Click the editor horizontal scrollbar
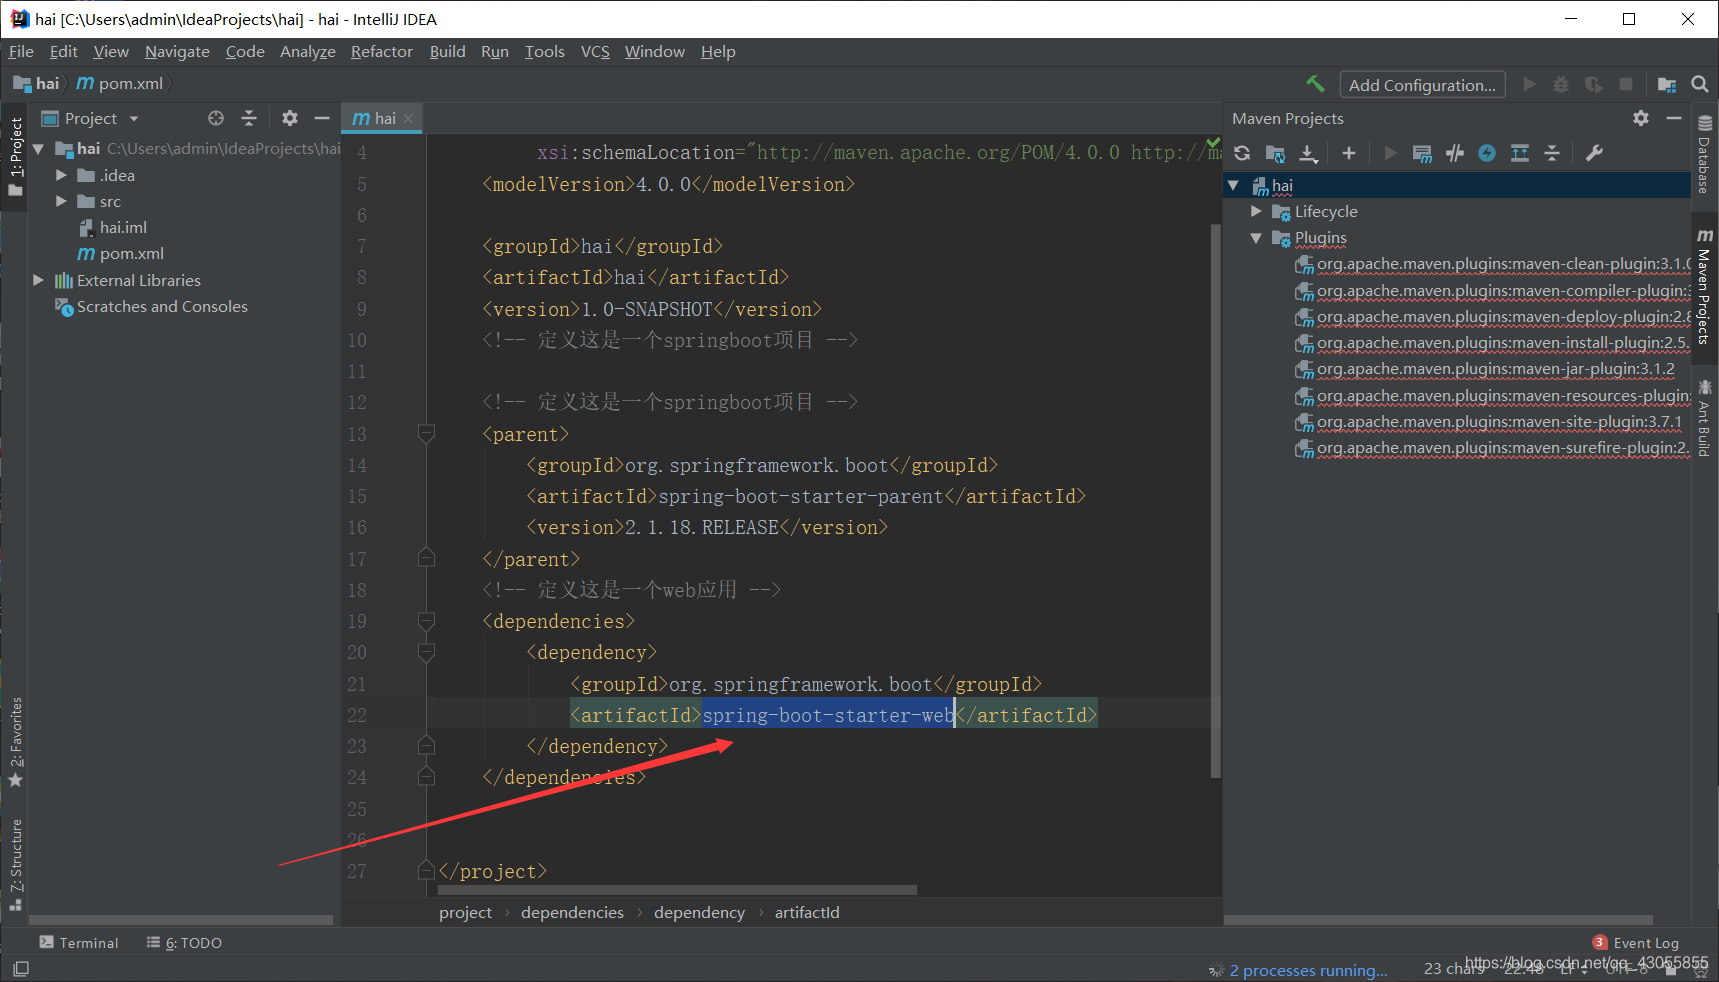 tap(677, 889)
